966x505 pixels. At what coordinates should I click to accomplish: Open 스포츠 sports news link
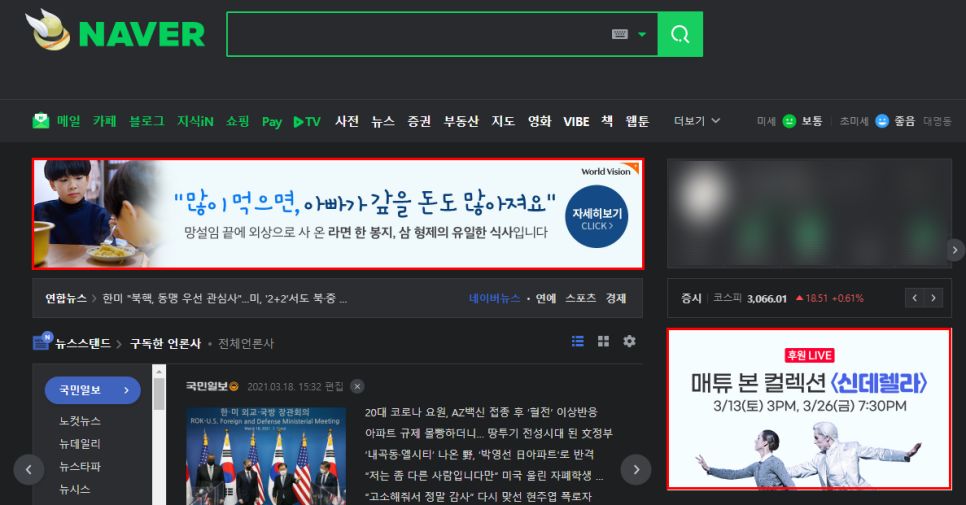[x=580, y=298]
